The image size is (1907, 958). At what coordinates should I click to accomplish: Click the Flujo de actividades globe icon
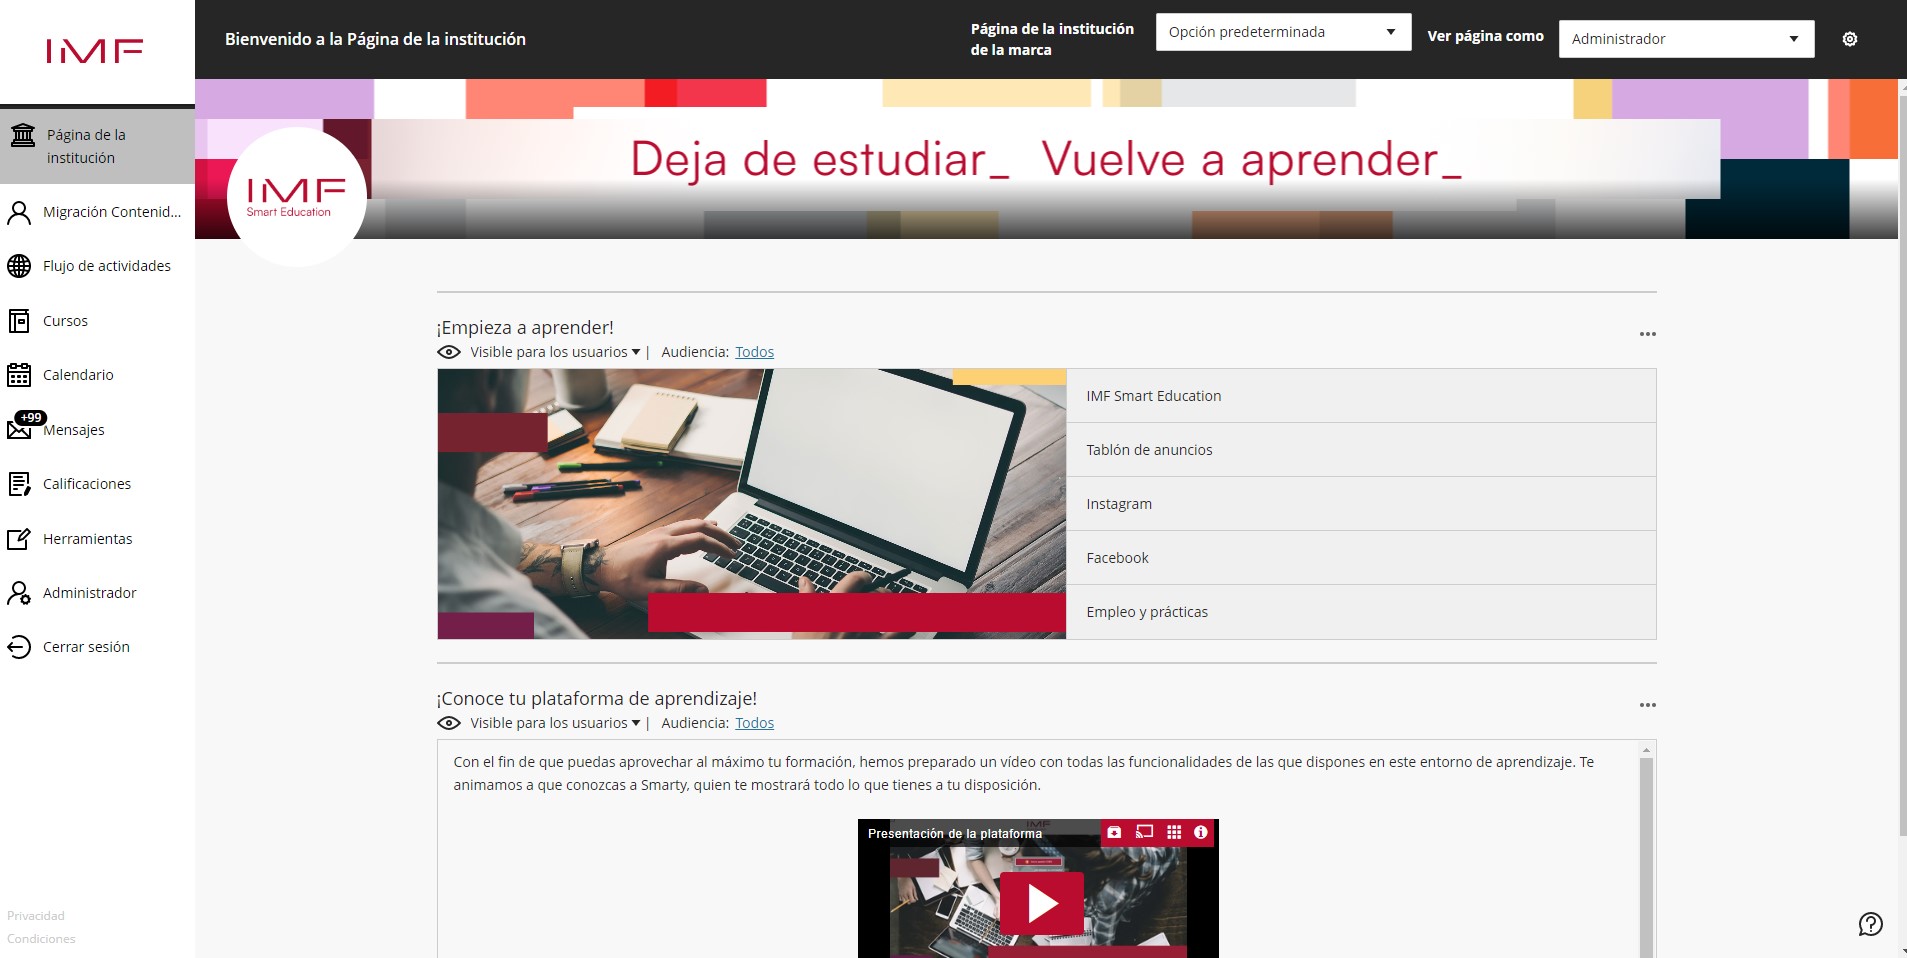(x=19, y=266)
